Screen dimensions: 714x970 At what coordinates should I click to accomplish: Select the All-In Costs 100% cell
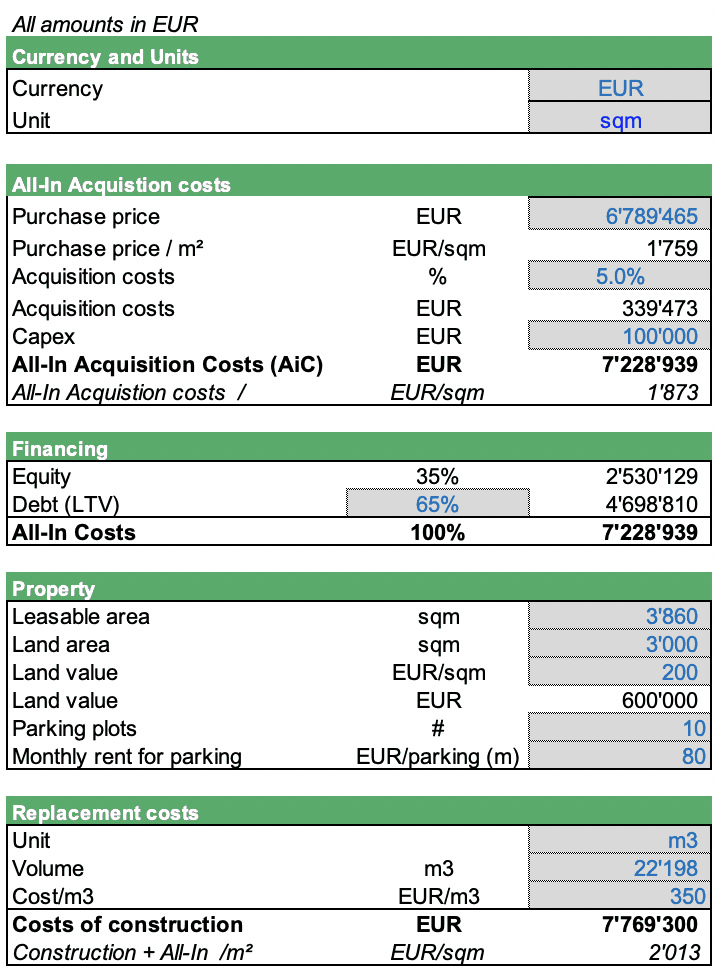tap(437, 532)
